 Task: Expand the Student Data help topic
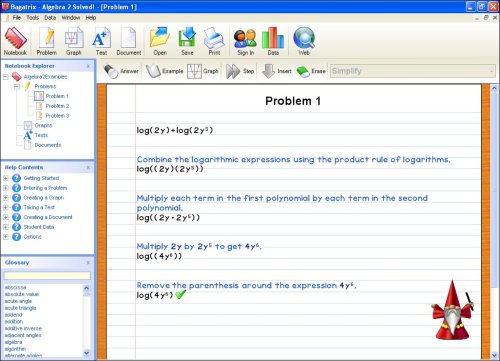pyautogui.click(x=6, y=227)
